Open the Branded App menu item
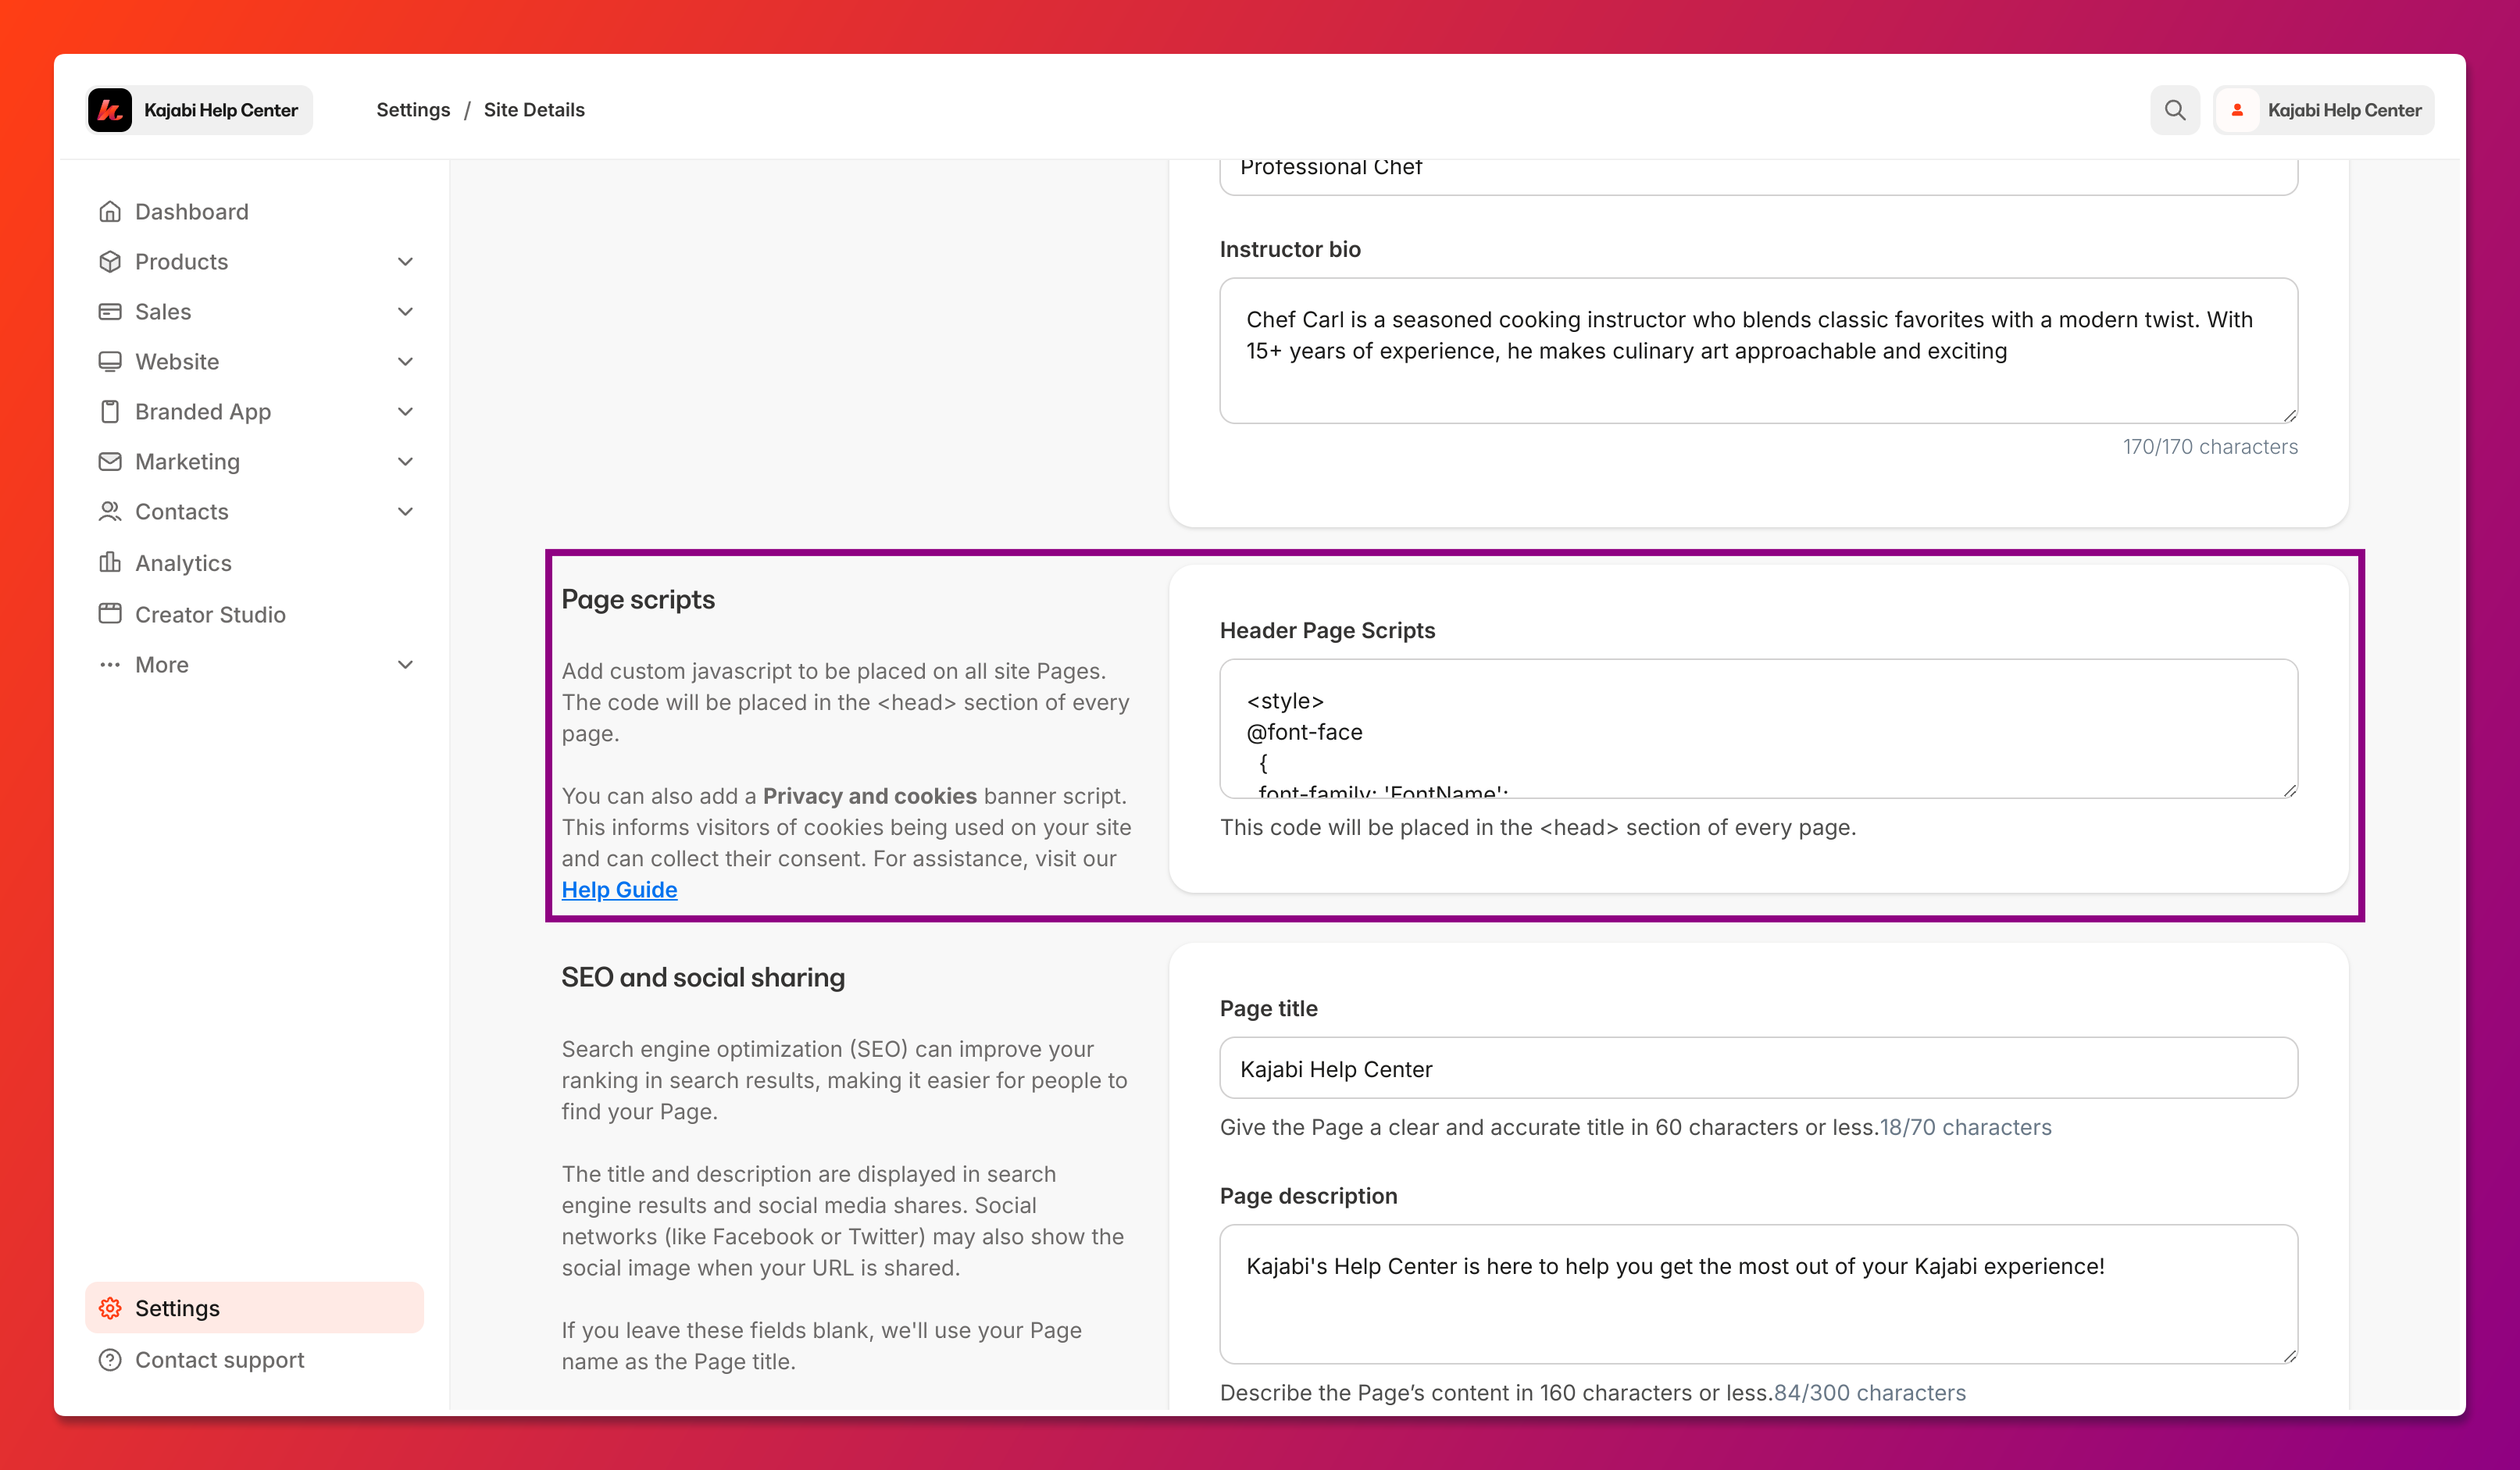The height and width of the screenshot is (1470, 2520). pos(203,412)
